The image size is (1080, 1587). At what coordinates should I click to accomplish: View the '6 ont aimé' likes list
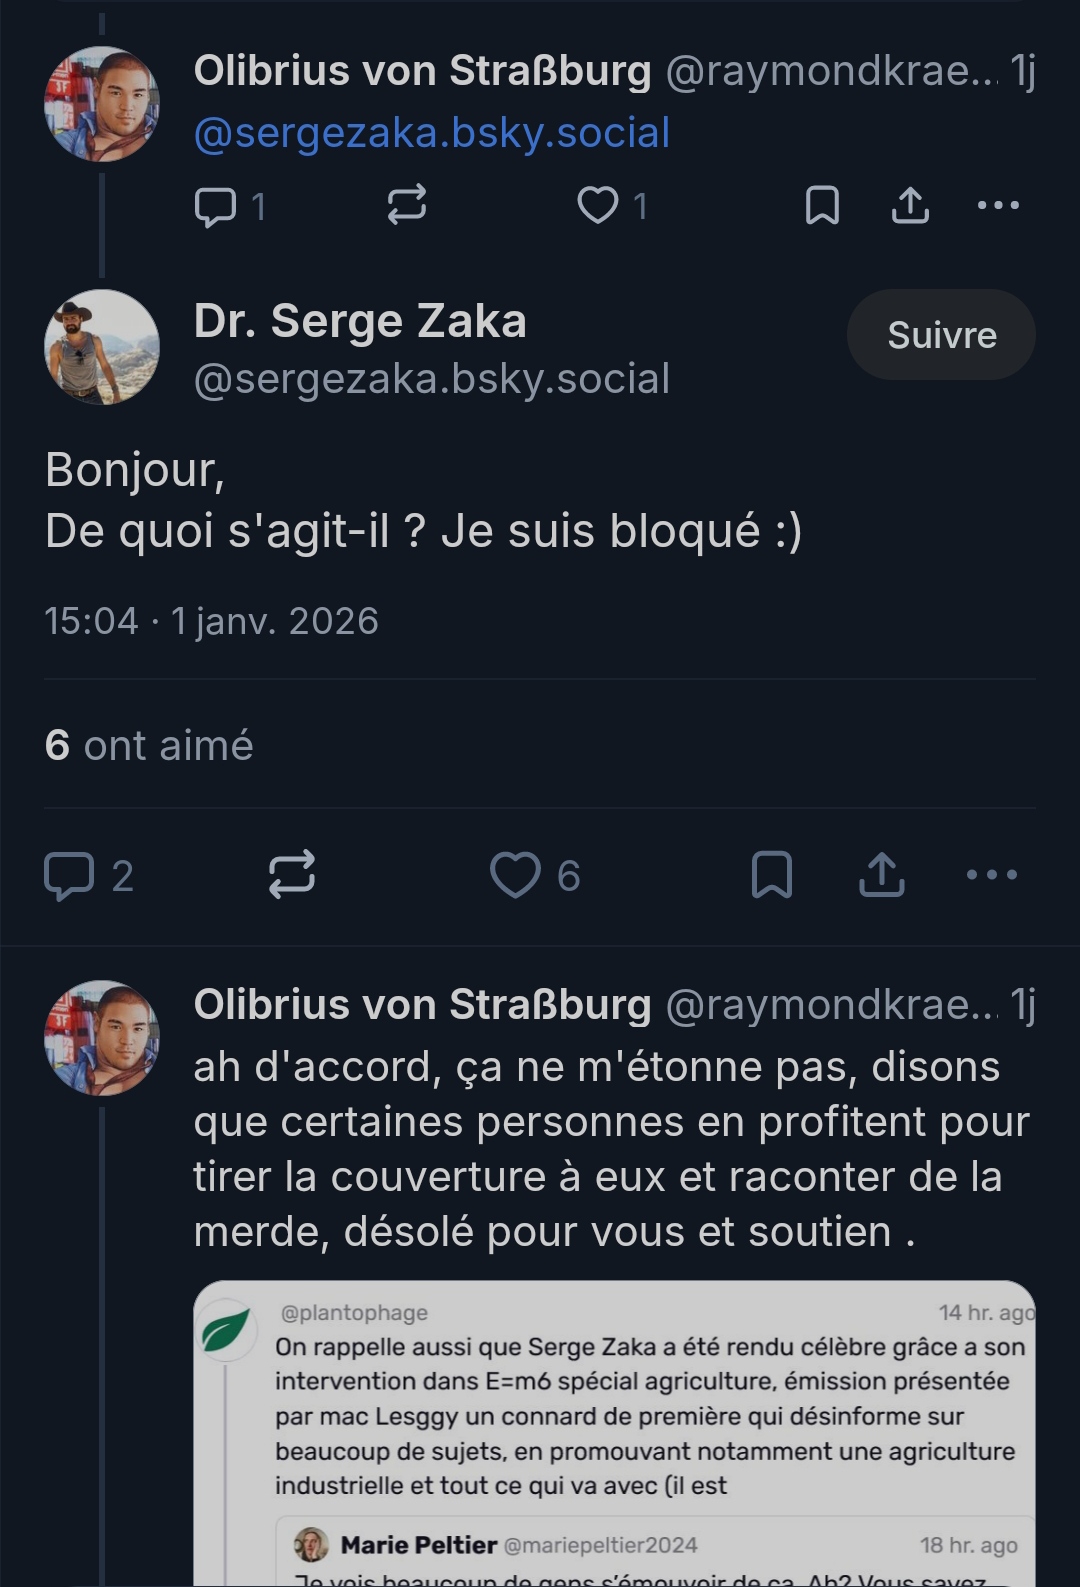149,746
